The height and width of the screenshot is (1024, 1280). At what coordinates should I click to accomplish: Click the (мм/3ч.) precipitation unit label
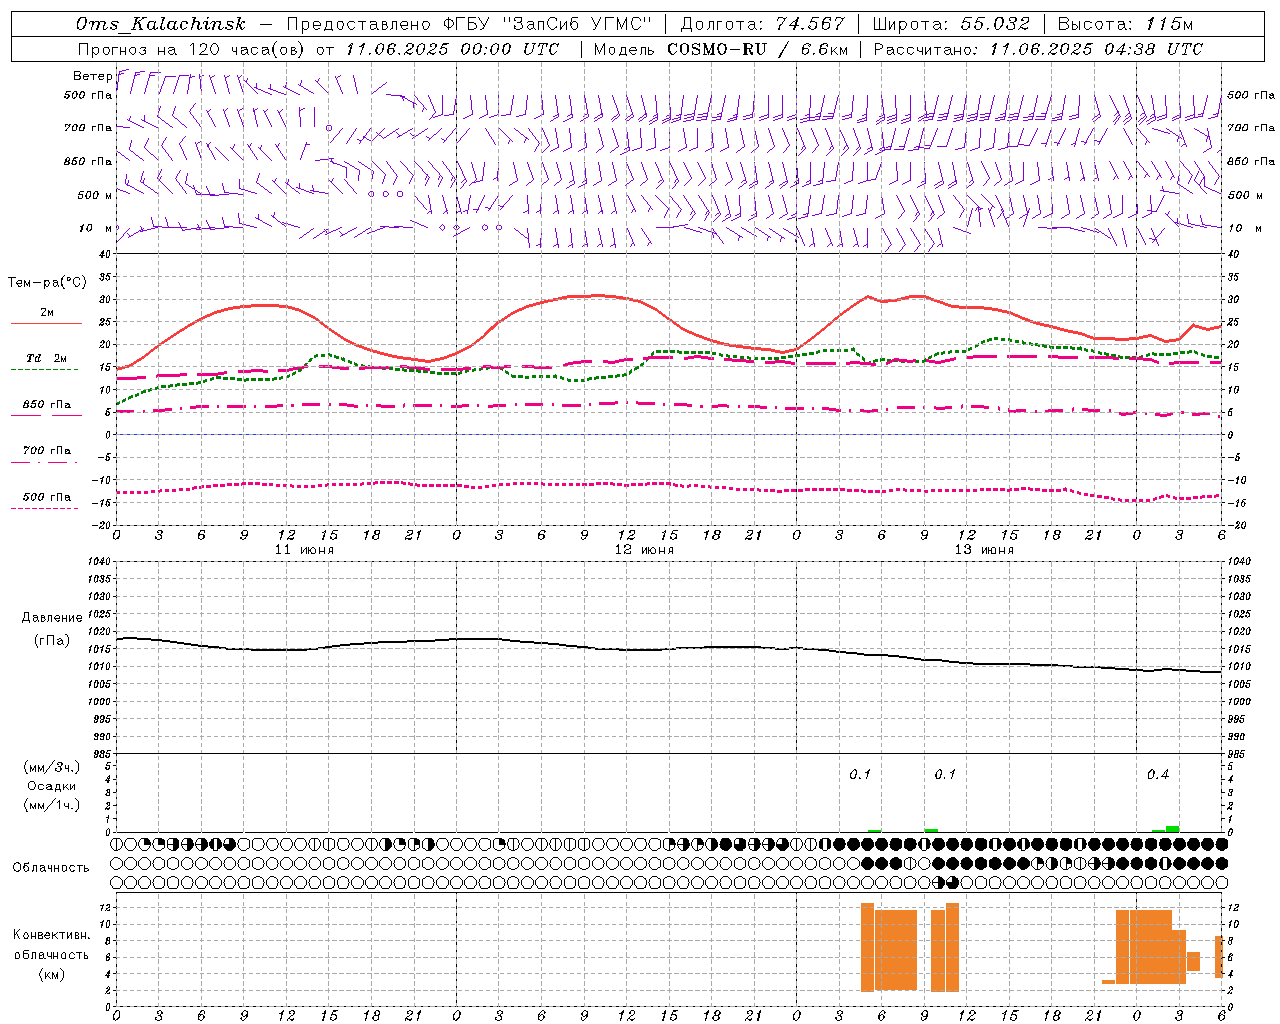coord(52,767)
